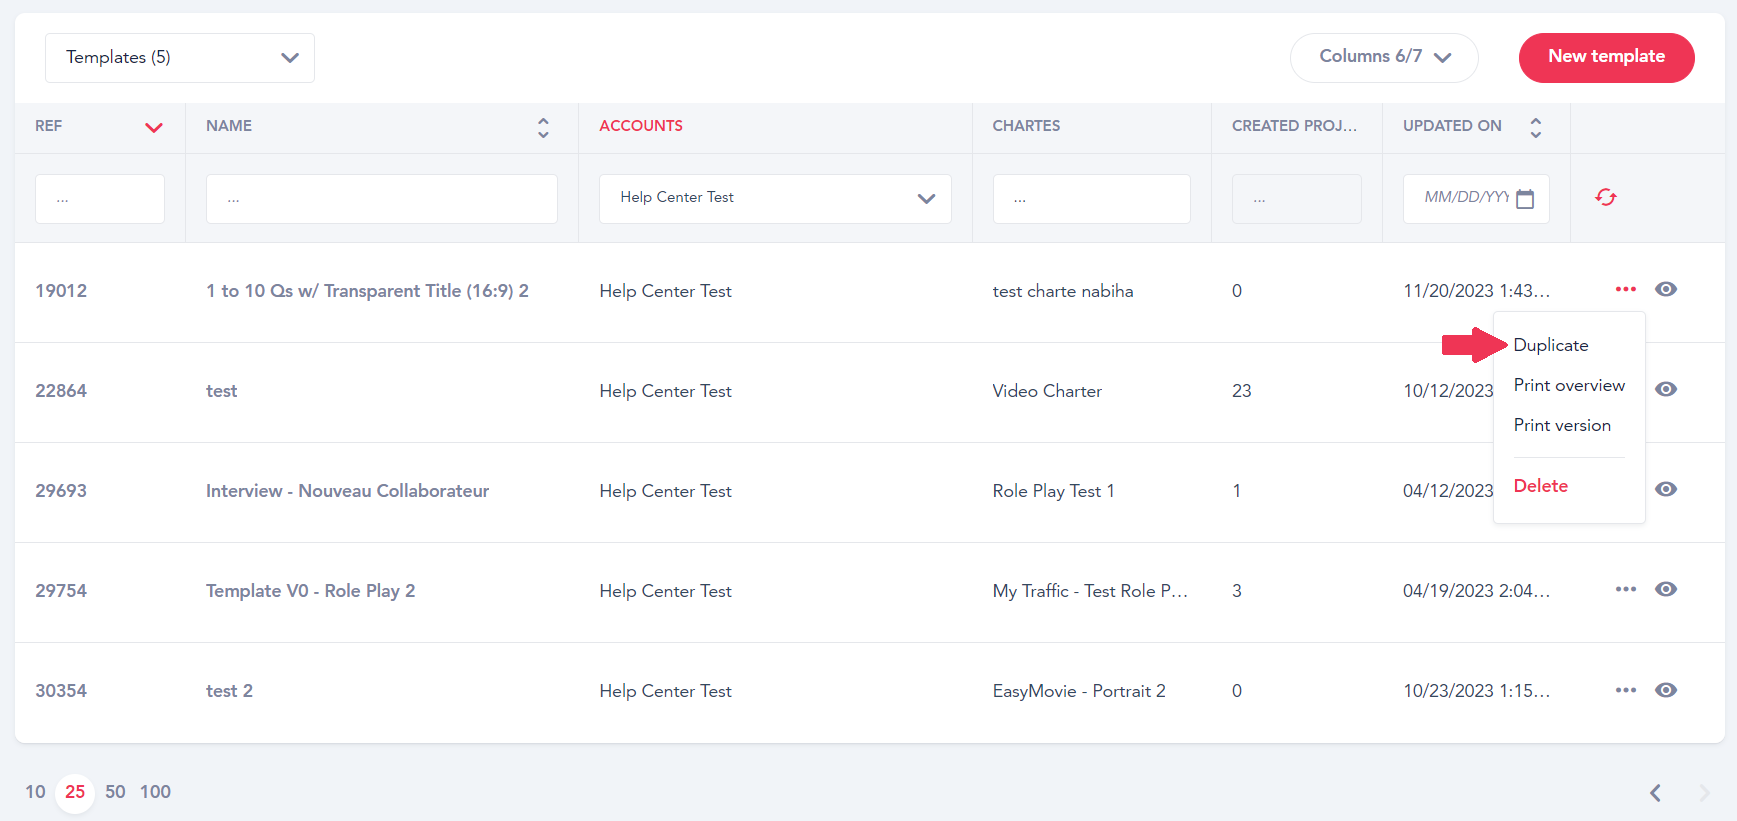1737x821 pixels.
Task: Click the 11/20/2023 1:43... date cell
Action: (x=1476, y=291)
